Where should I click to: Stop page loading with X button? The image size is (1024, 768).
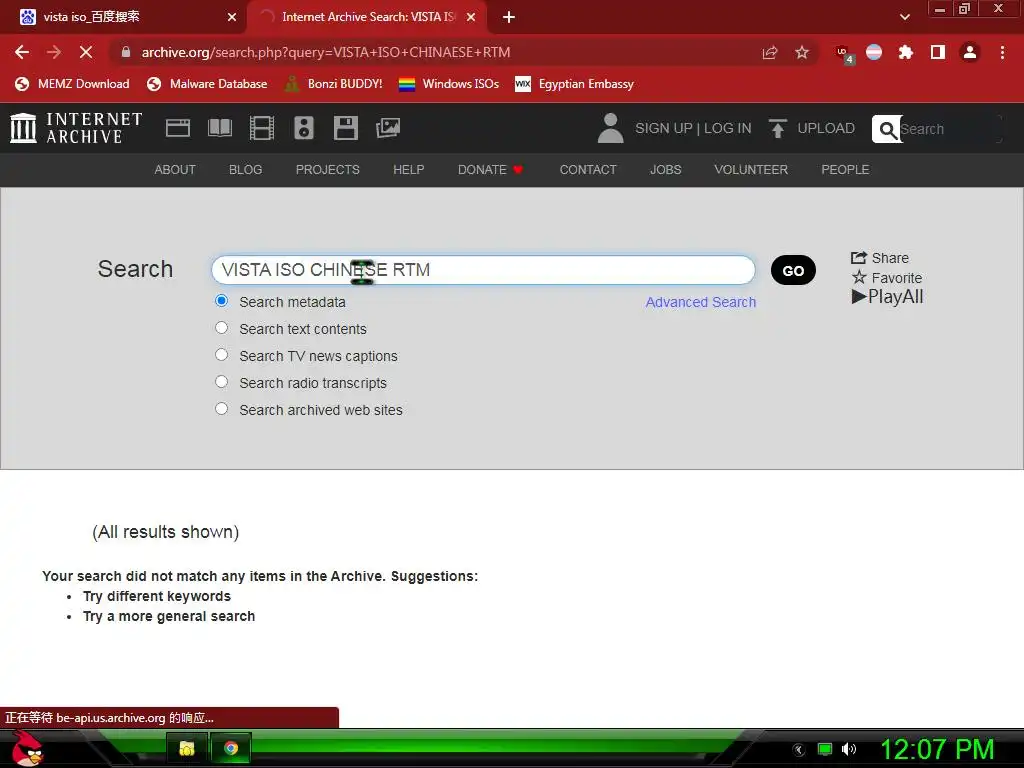tap(86, 52)
